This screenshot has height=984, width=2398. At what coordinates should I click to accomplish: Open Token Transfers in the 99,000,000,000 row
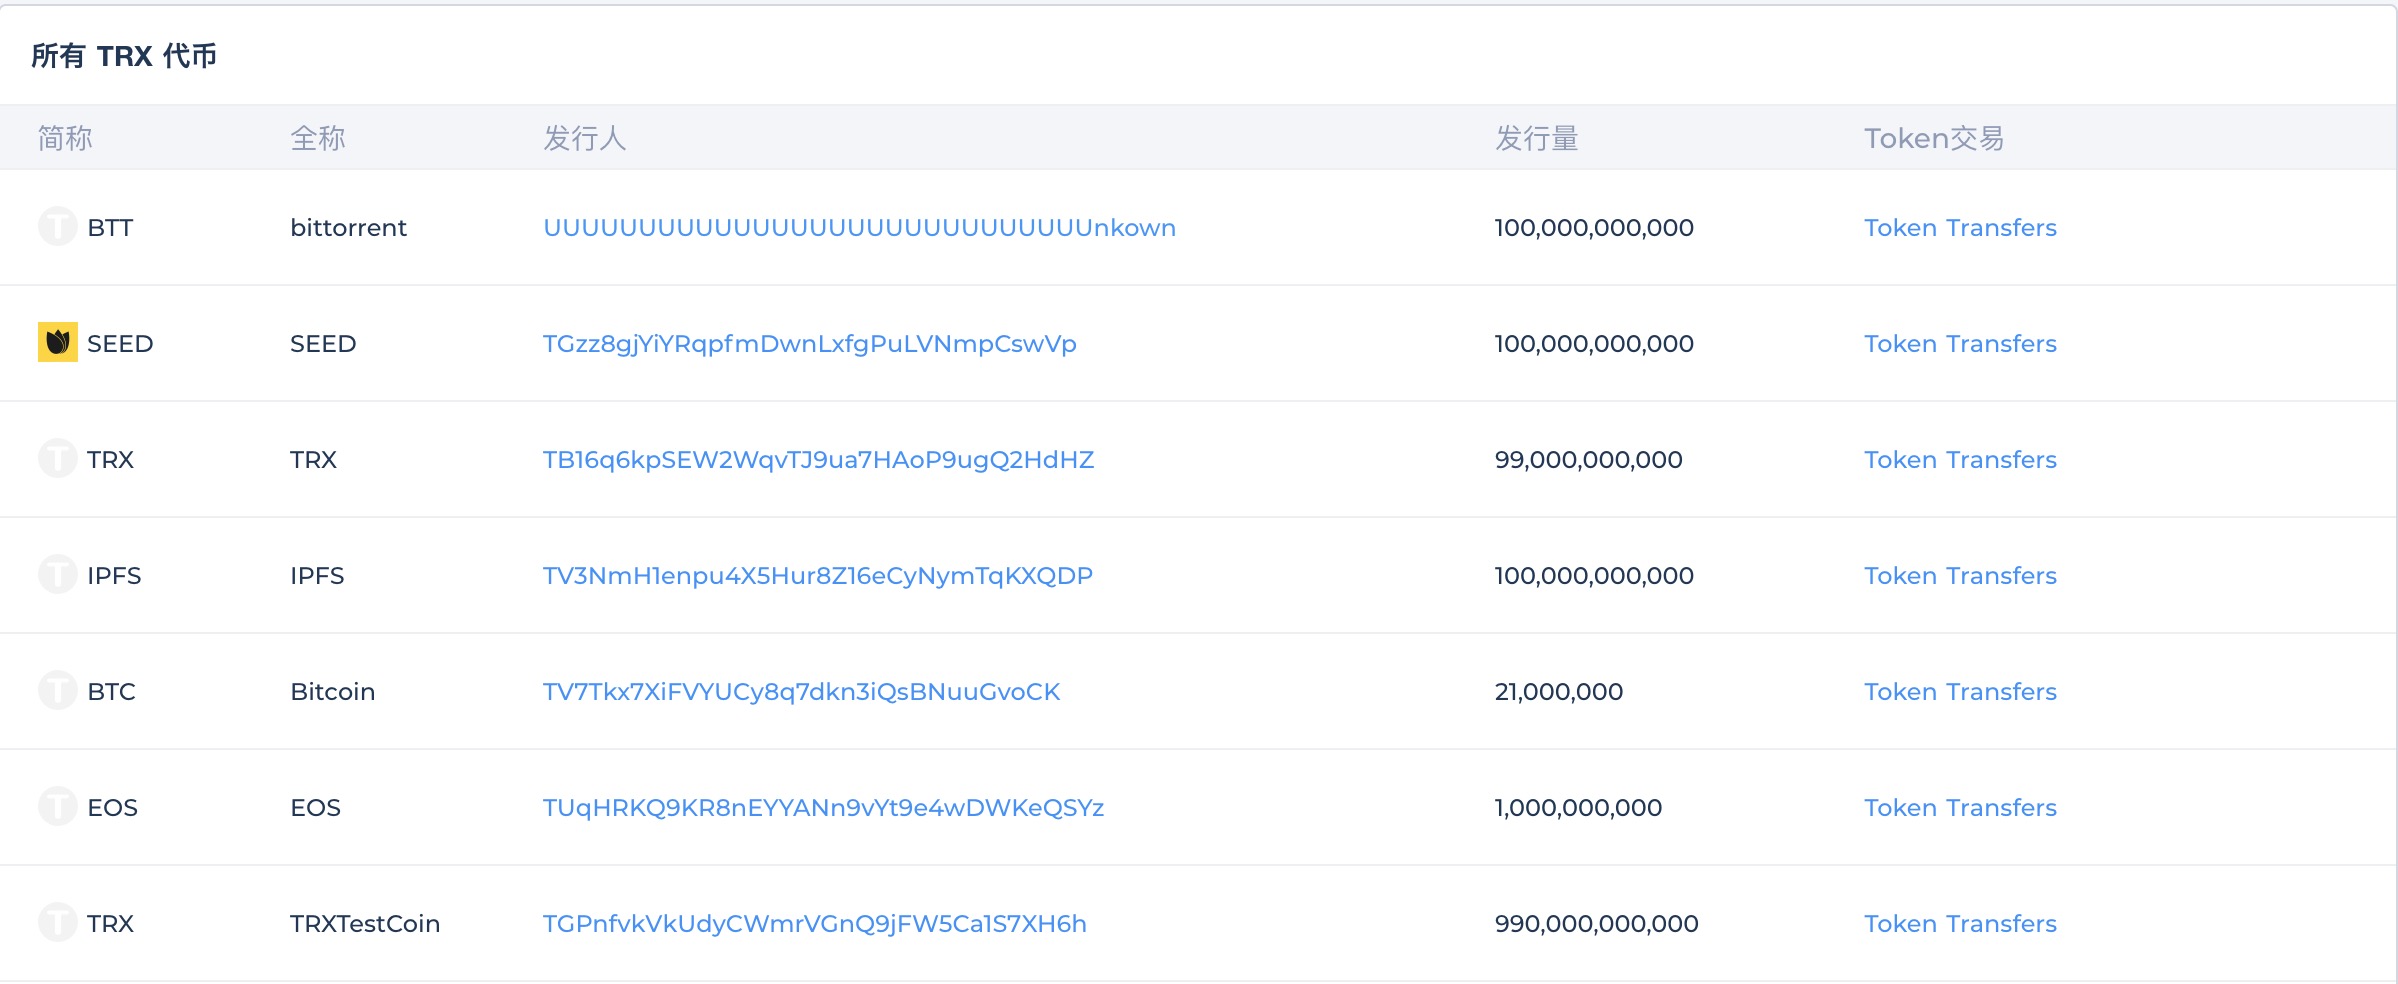click(x=1960, y=460)
